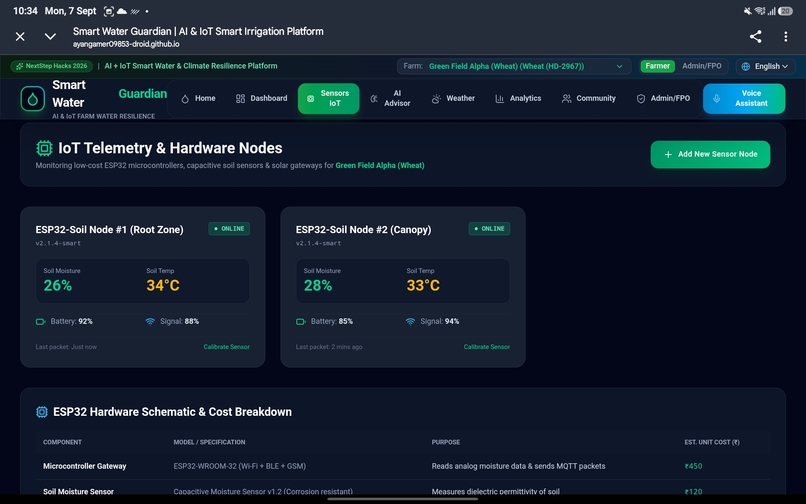Click the ESP32-WROOM-32 model specification cell
The width and height of the screenshot is (806, 504).
pyautogui.click(x=240, y=466)
